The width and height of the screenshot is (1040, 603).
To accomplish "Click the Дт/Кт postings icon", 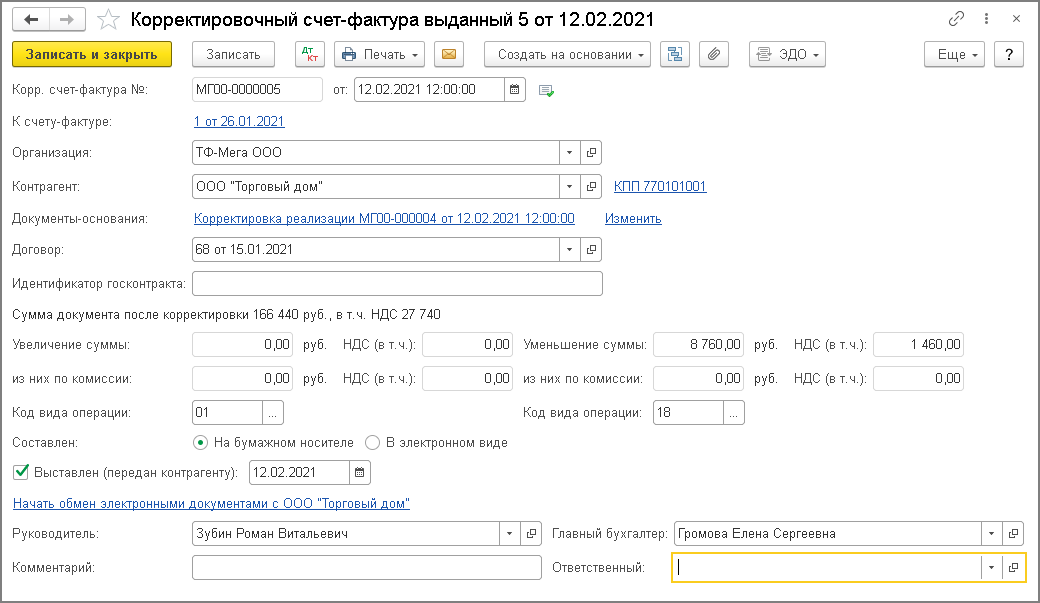I will tap(310, 54).
